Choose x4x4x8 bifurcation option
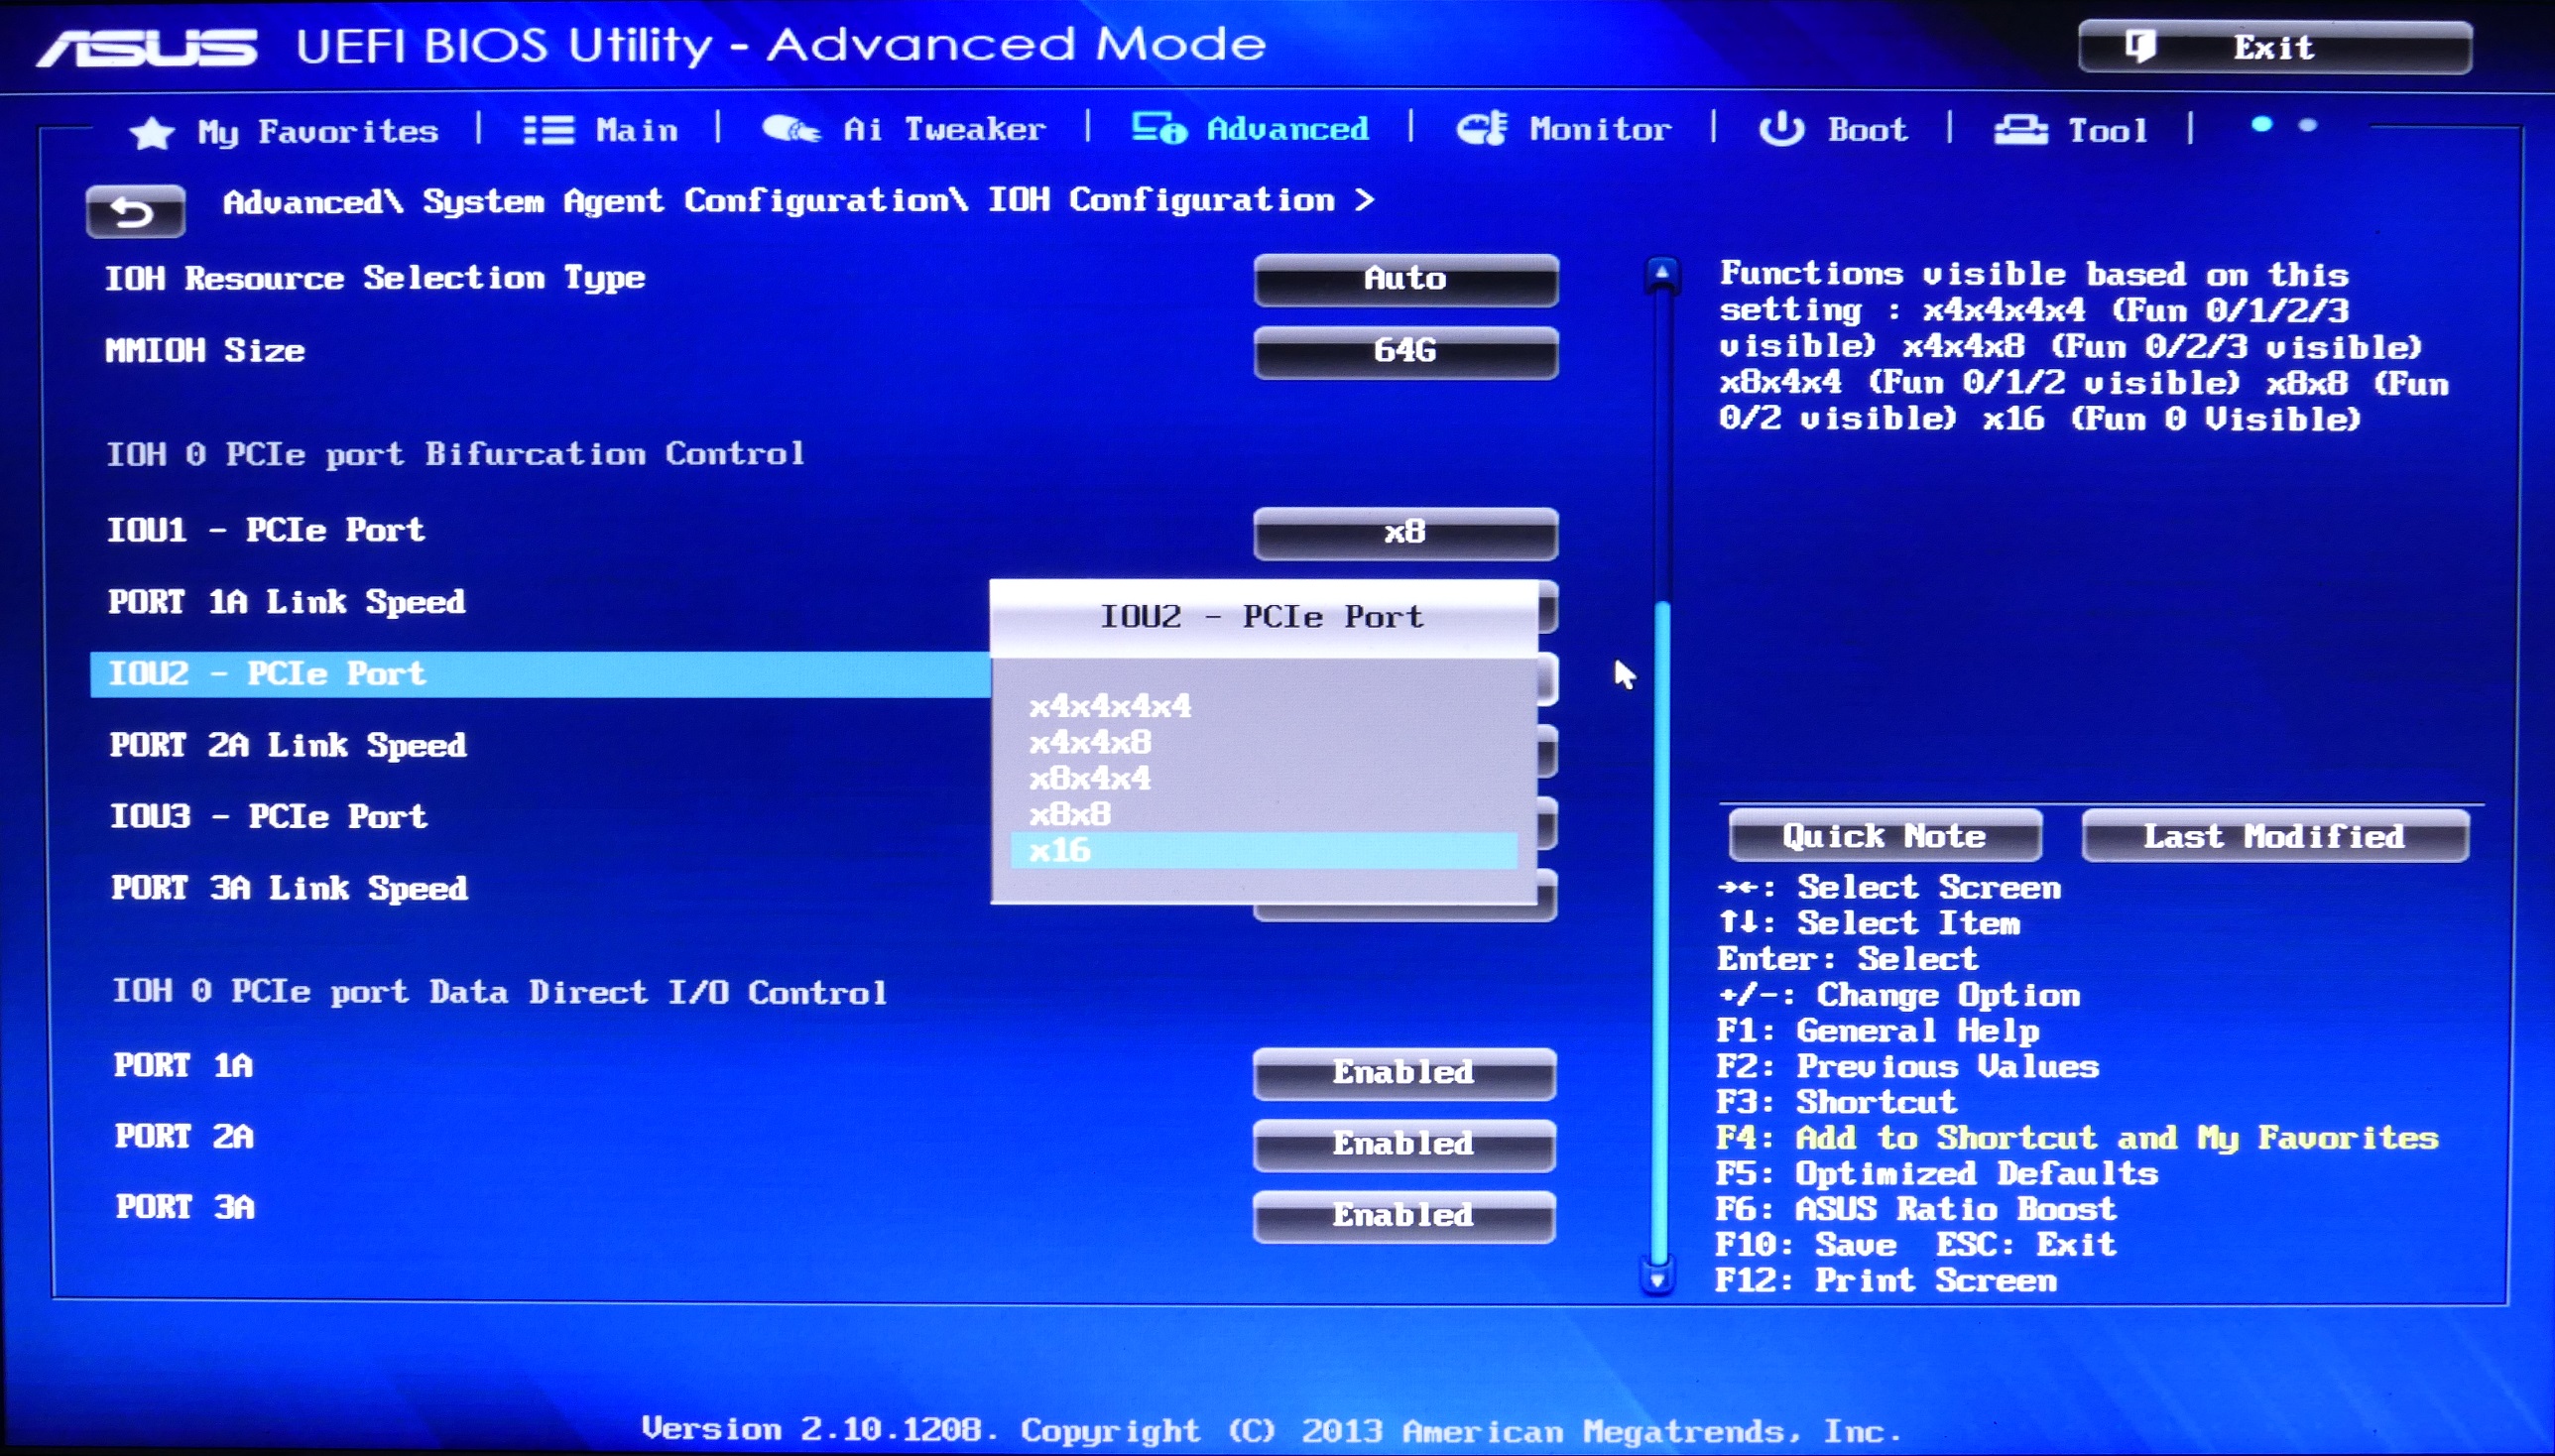 coord(1264,742)
